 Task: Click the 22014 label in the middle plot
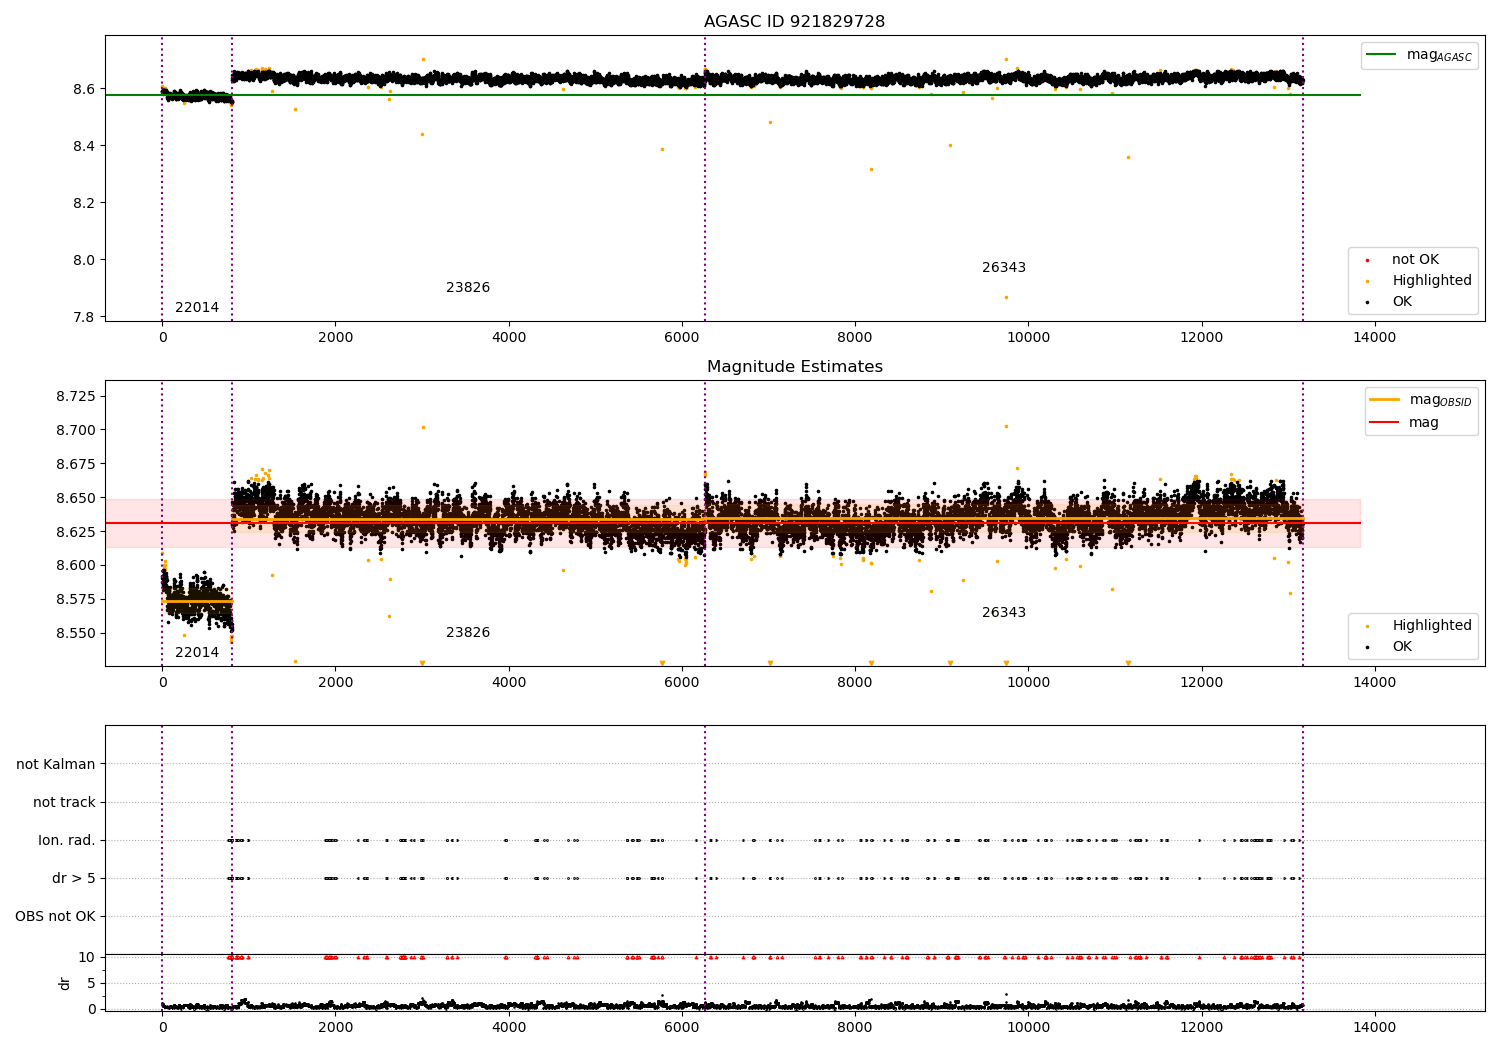197,653
